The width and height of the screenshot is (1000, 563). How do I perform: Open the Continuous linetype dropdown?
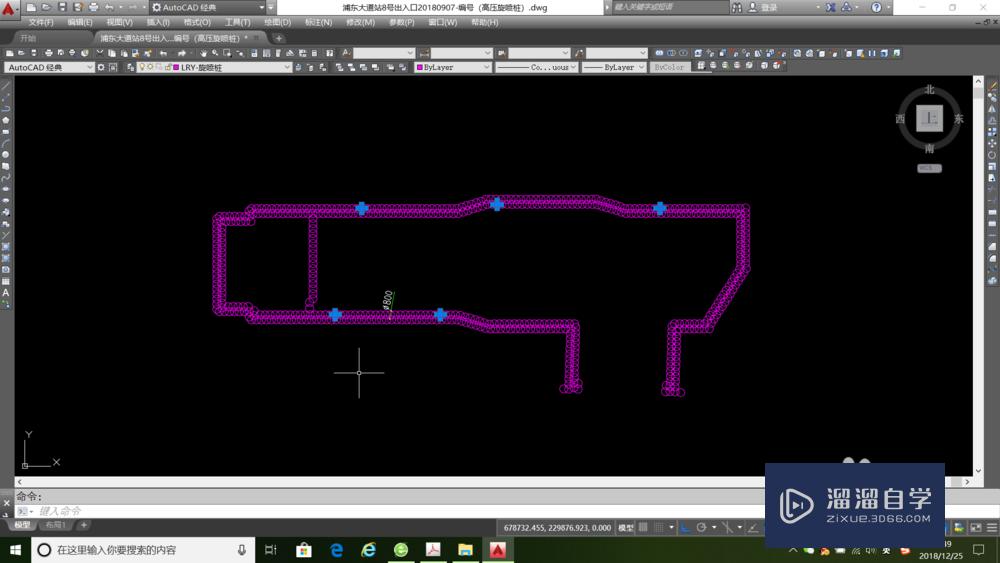pyautogui.click(x=537, y=67)
